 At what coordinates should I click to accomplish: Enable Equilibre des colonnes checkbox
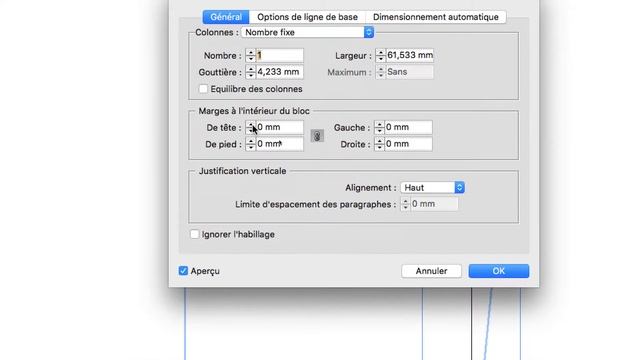click(x=203, y=89)
